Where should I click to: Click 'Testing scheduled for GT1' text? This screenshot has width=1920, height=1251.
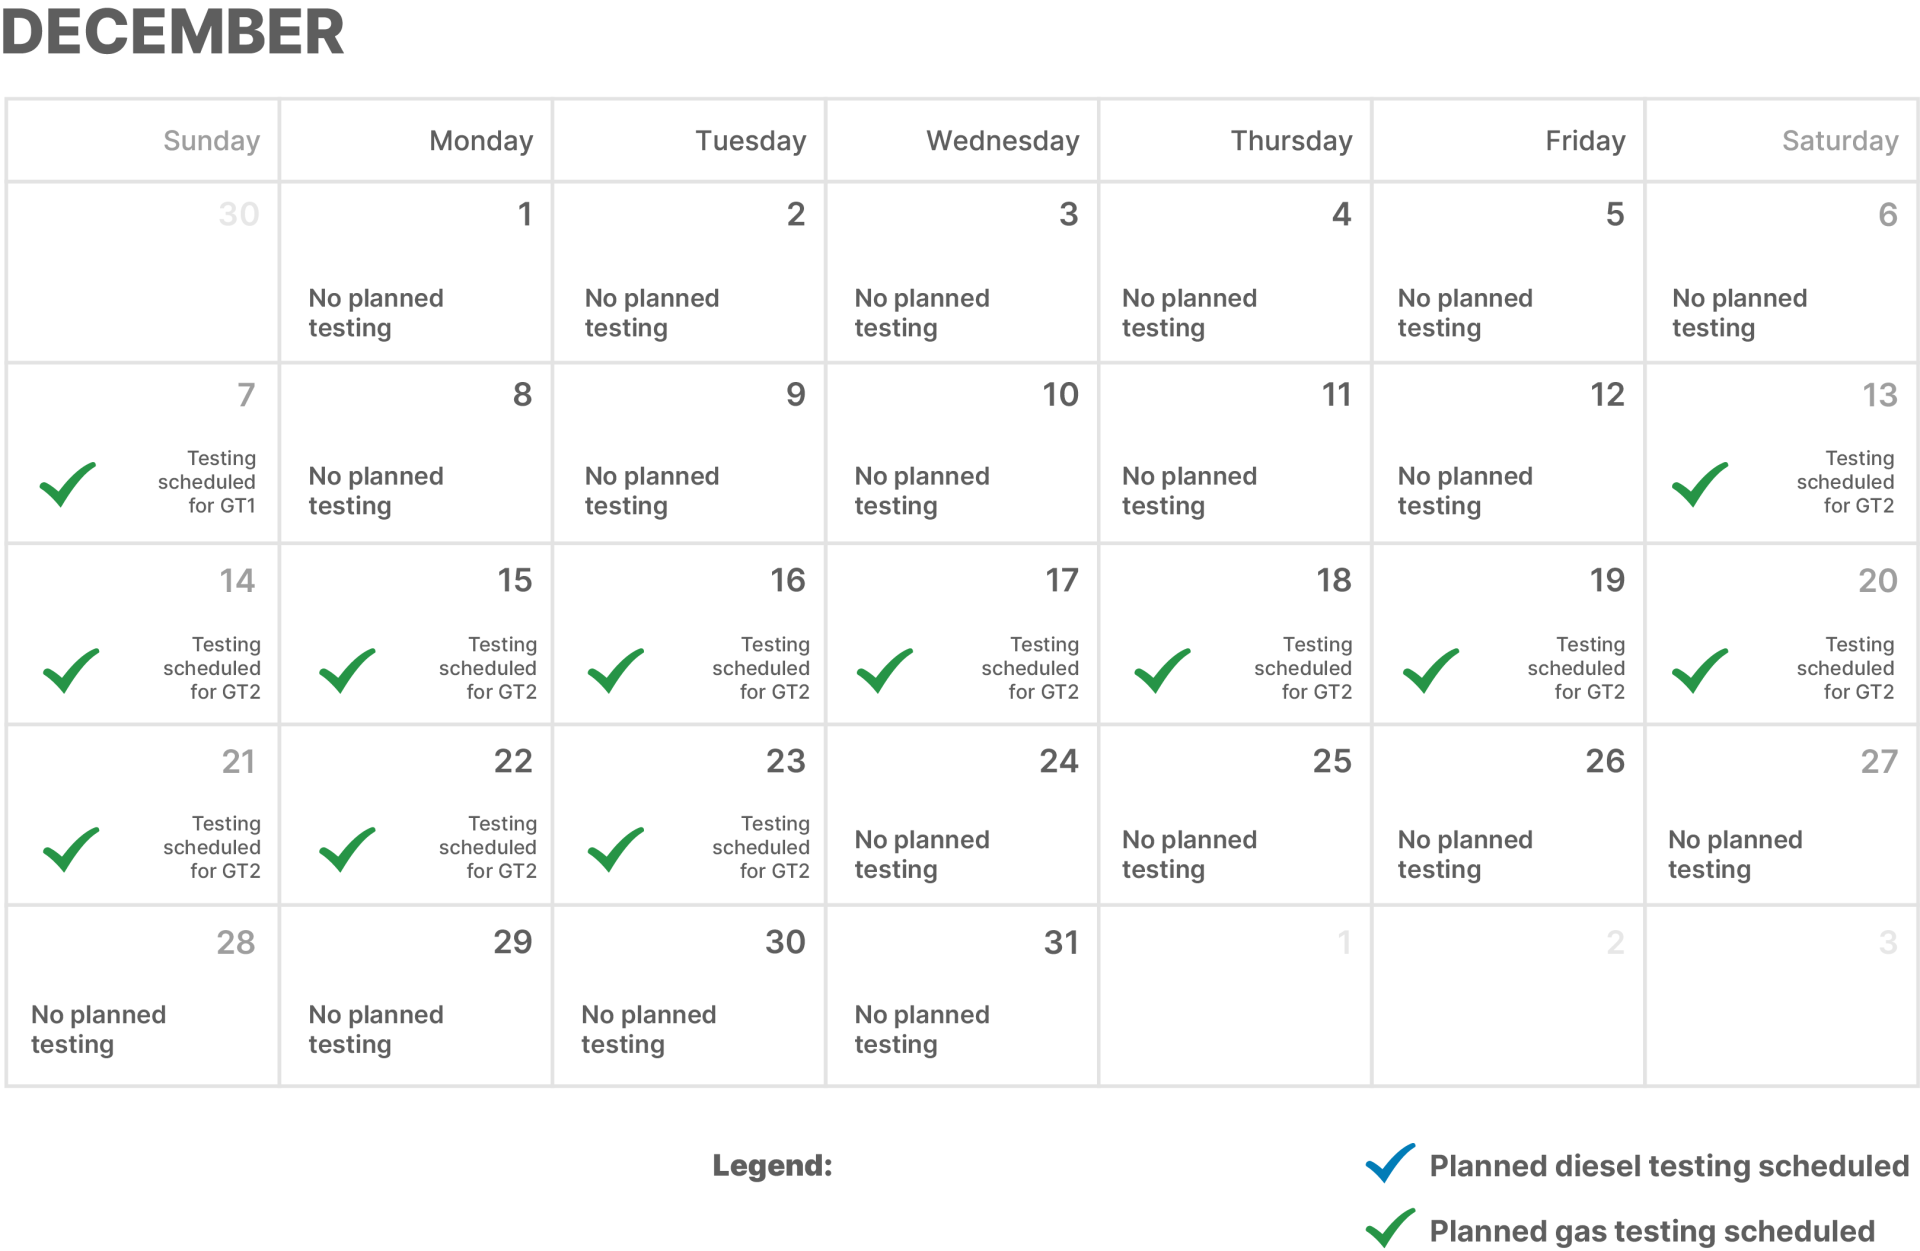(207, 482)
